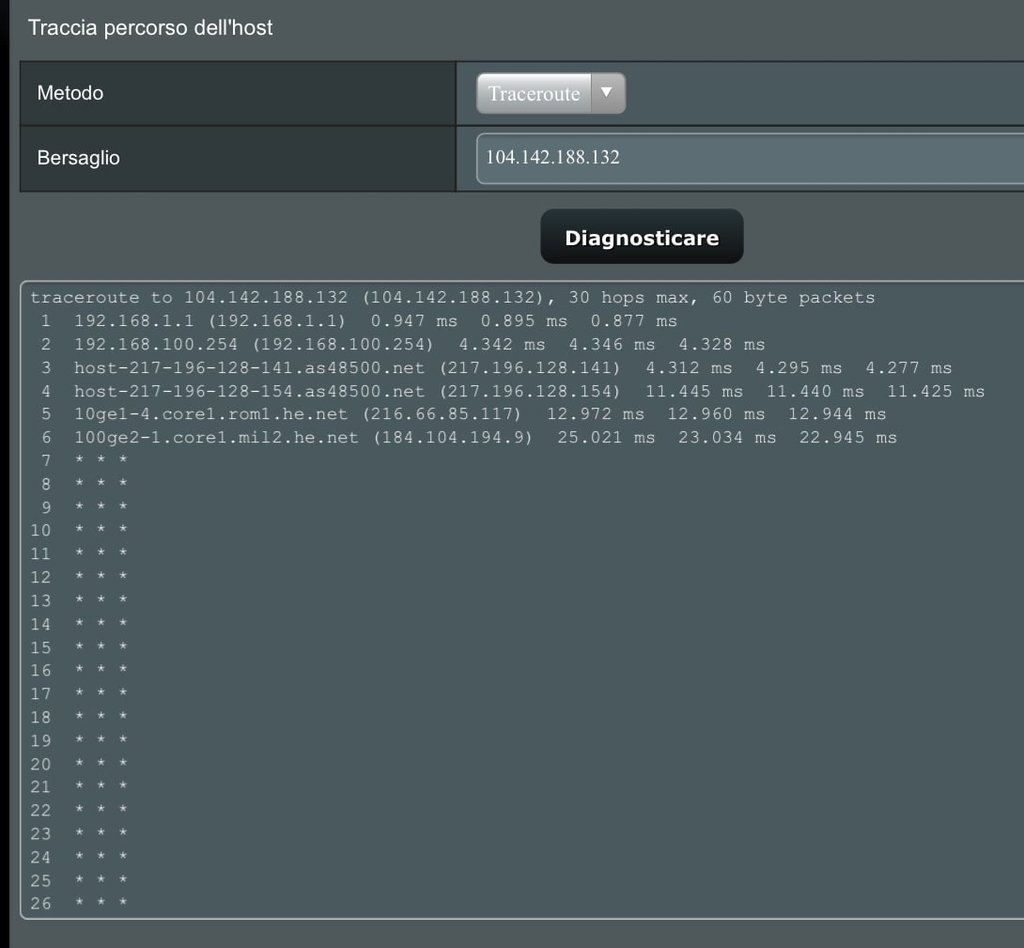
Task: Click the Diagnosticare button
Action: click(x=641, y=237)
